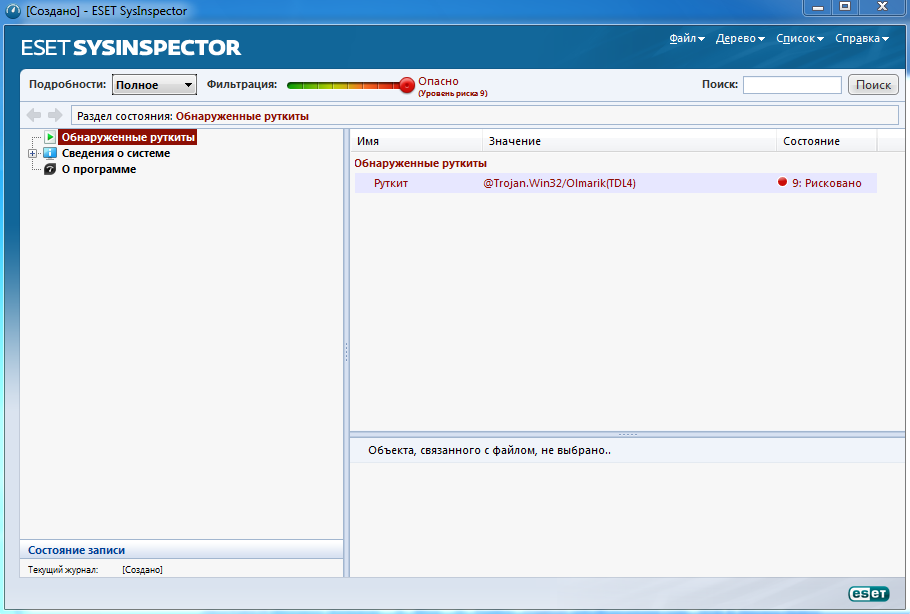The width and height of the screenshot is (910, 614).
Task: Open the Подробности dropdown set to Полное
Action: click(x=154, y=85)
